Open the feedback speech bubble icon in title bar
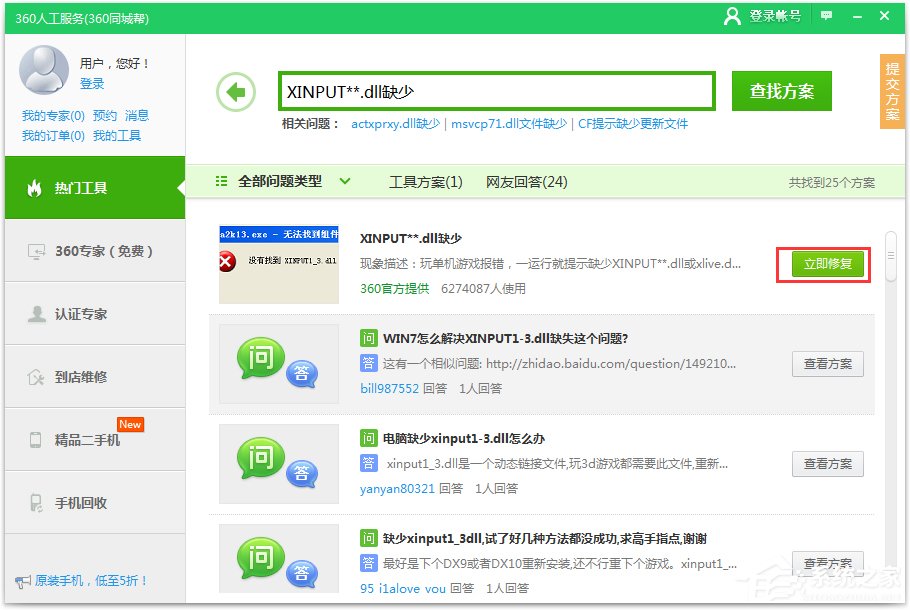This screenshot has height=610, width=910. [x=826, y=16]
